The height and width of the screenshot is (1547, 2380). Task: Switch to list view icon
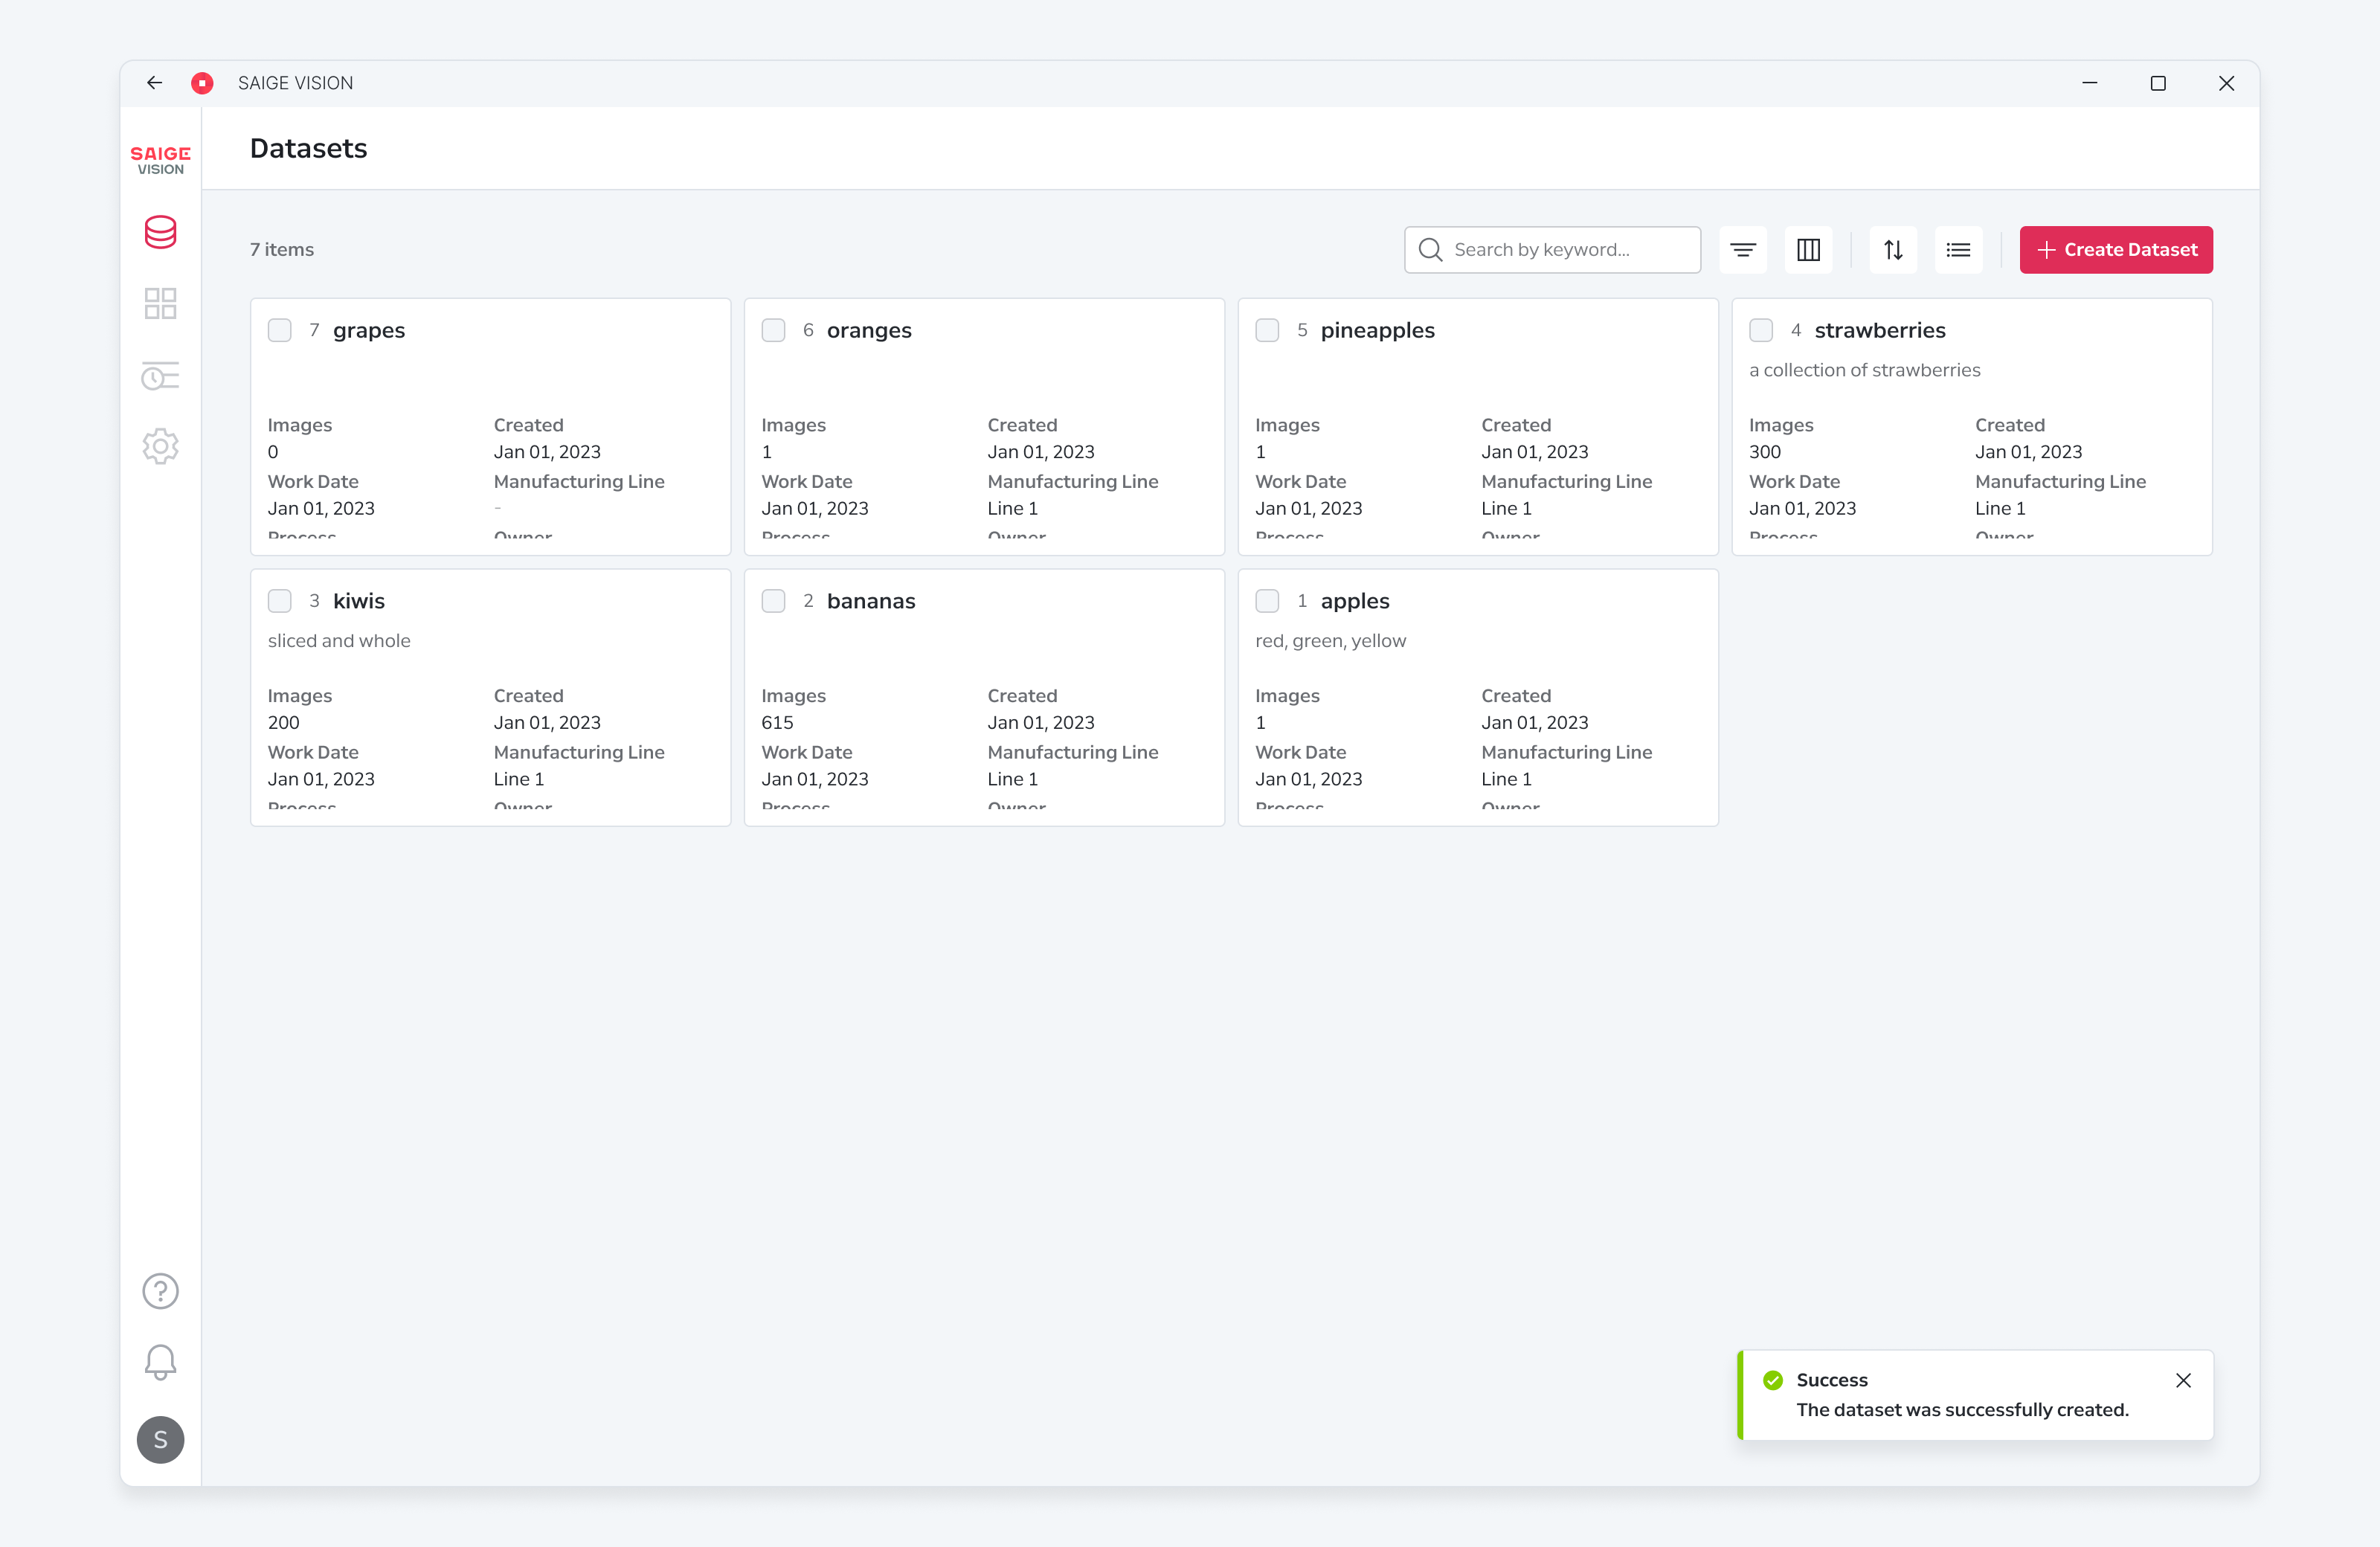click(1958, 250)
